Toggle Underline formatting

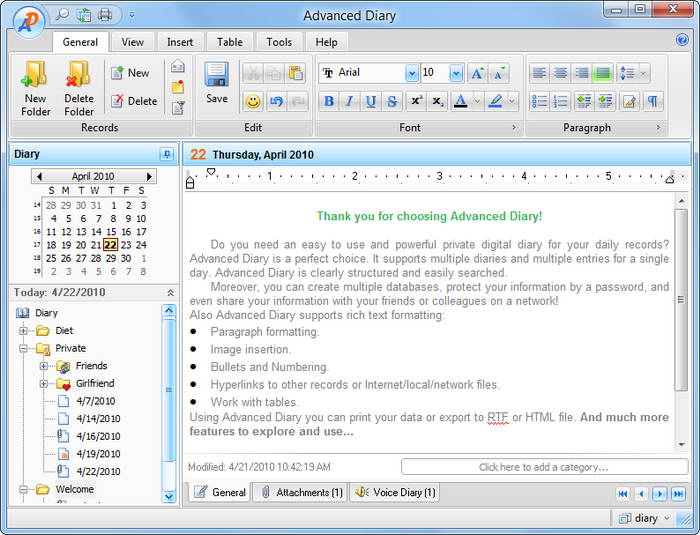(x=371, y=101)
